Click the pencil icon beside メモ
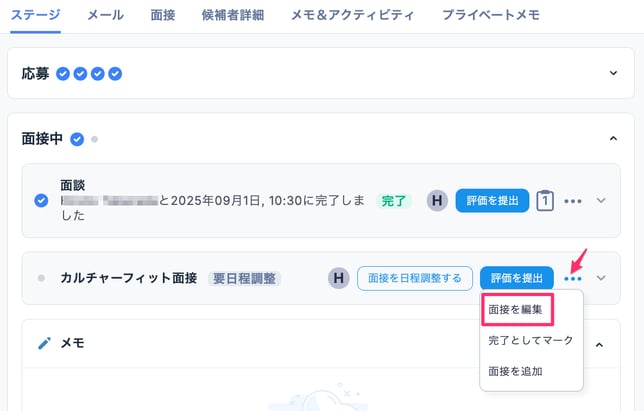 click(44, 343)
